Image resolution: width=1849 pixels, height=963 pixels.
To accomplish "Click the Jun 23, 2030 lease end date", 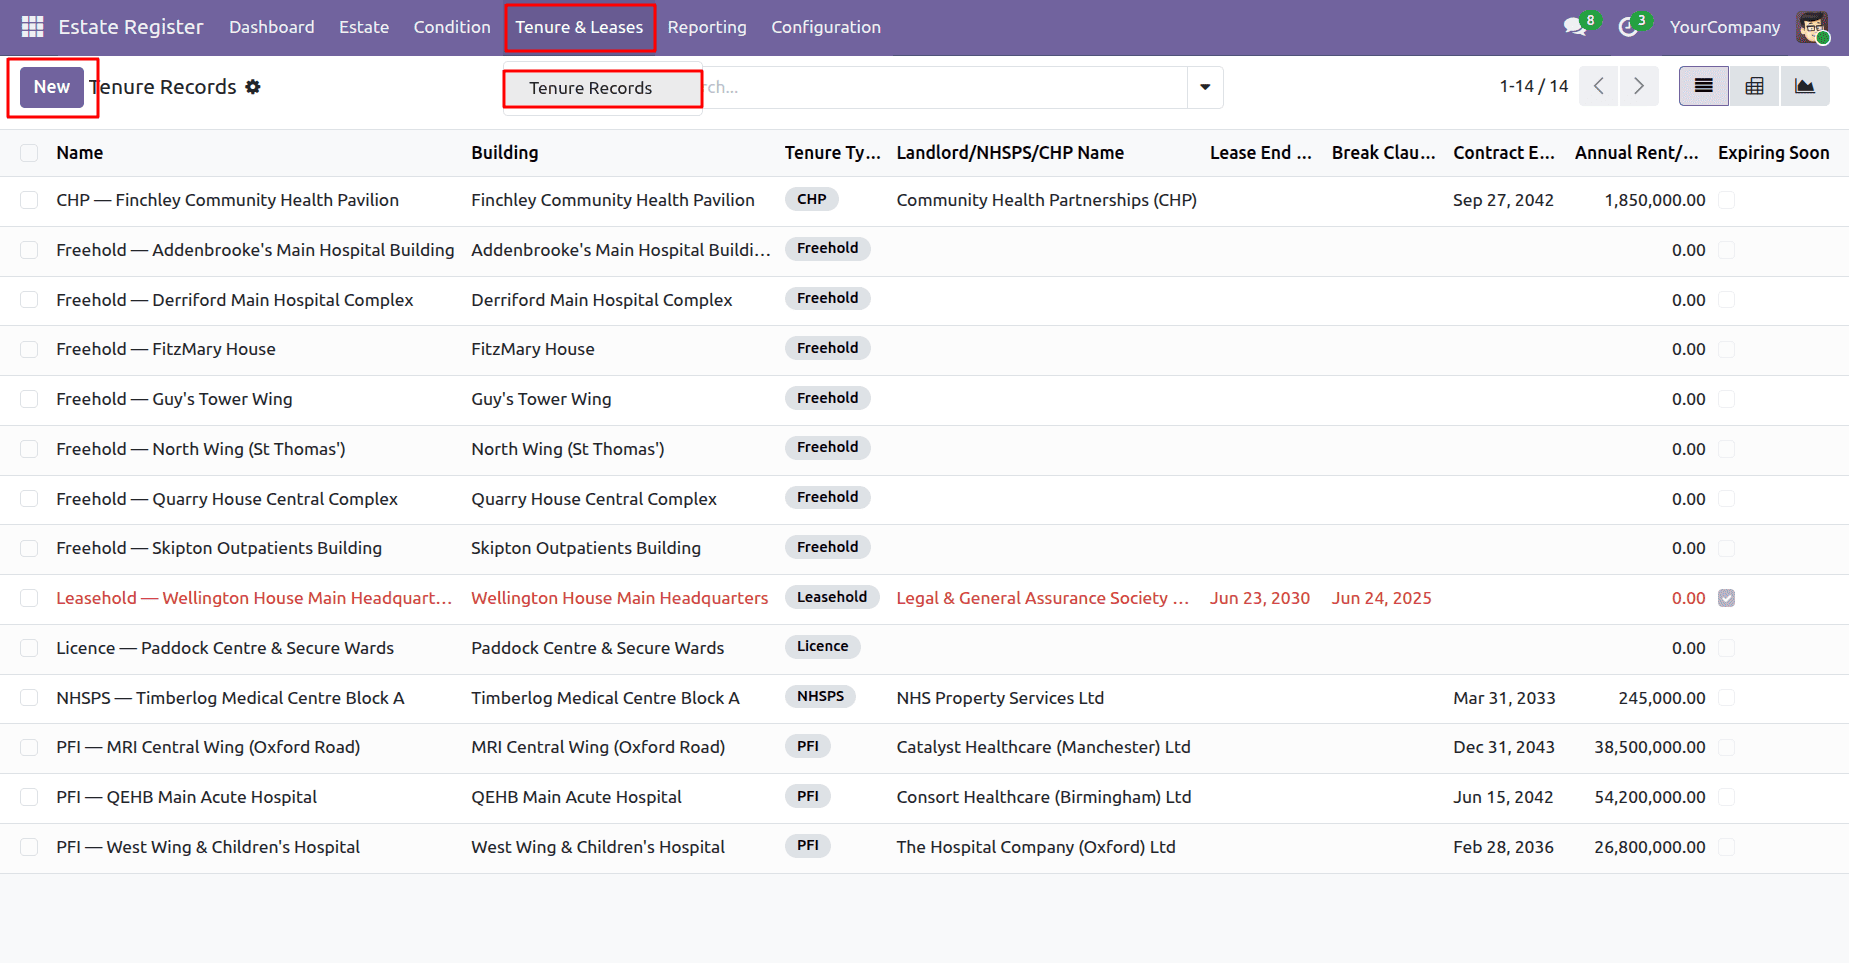I will 1260,598.
